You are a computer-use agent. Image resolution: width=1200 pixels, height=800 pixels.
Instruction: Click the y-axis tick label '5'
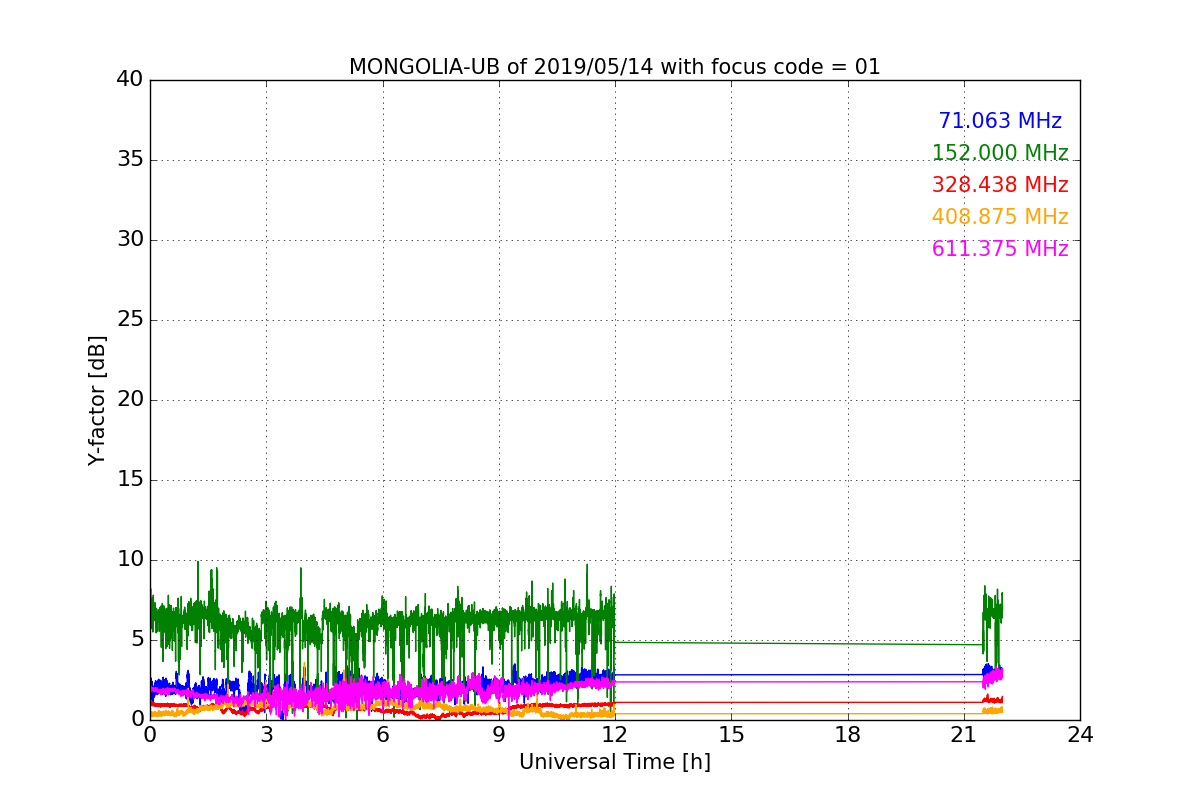(x=137, y=640)
